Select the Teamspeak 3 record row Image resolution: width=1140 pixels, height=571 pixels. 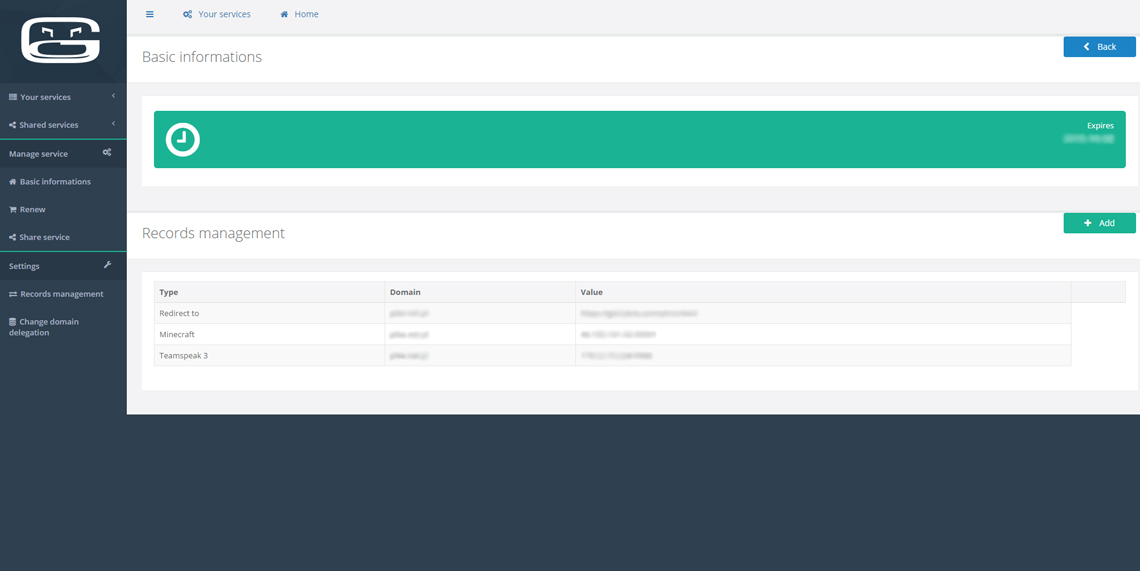[x=612, y=356]
